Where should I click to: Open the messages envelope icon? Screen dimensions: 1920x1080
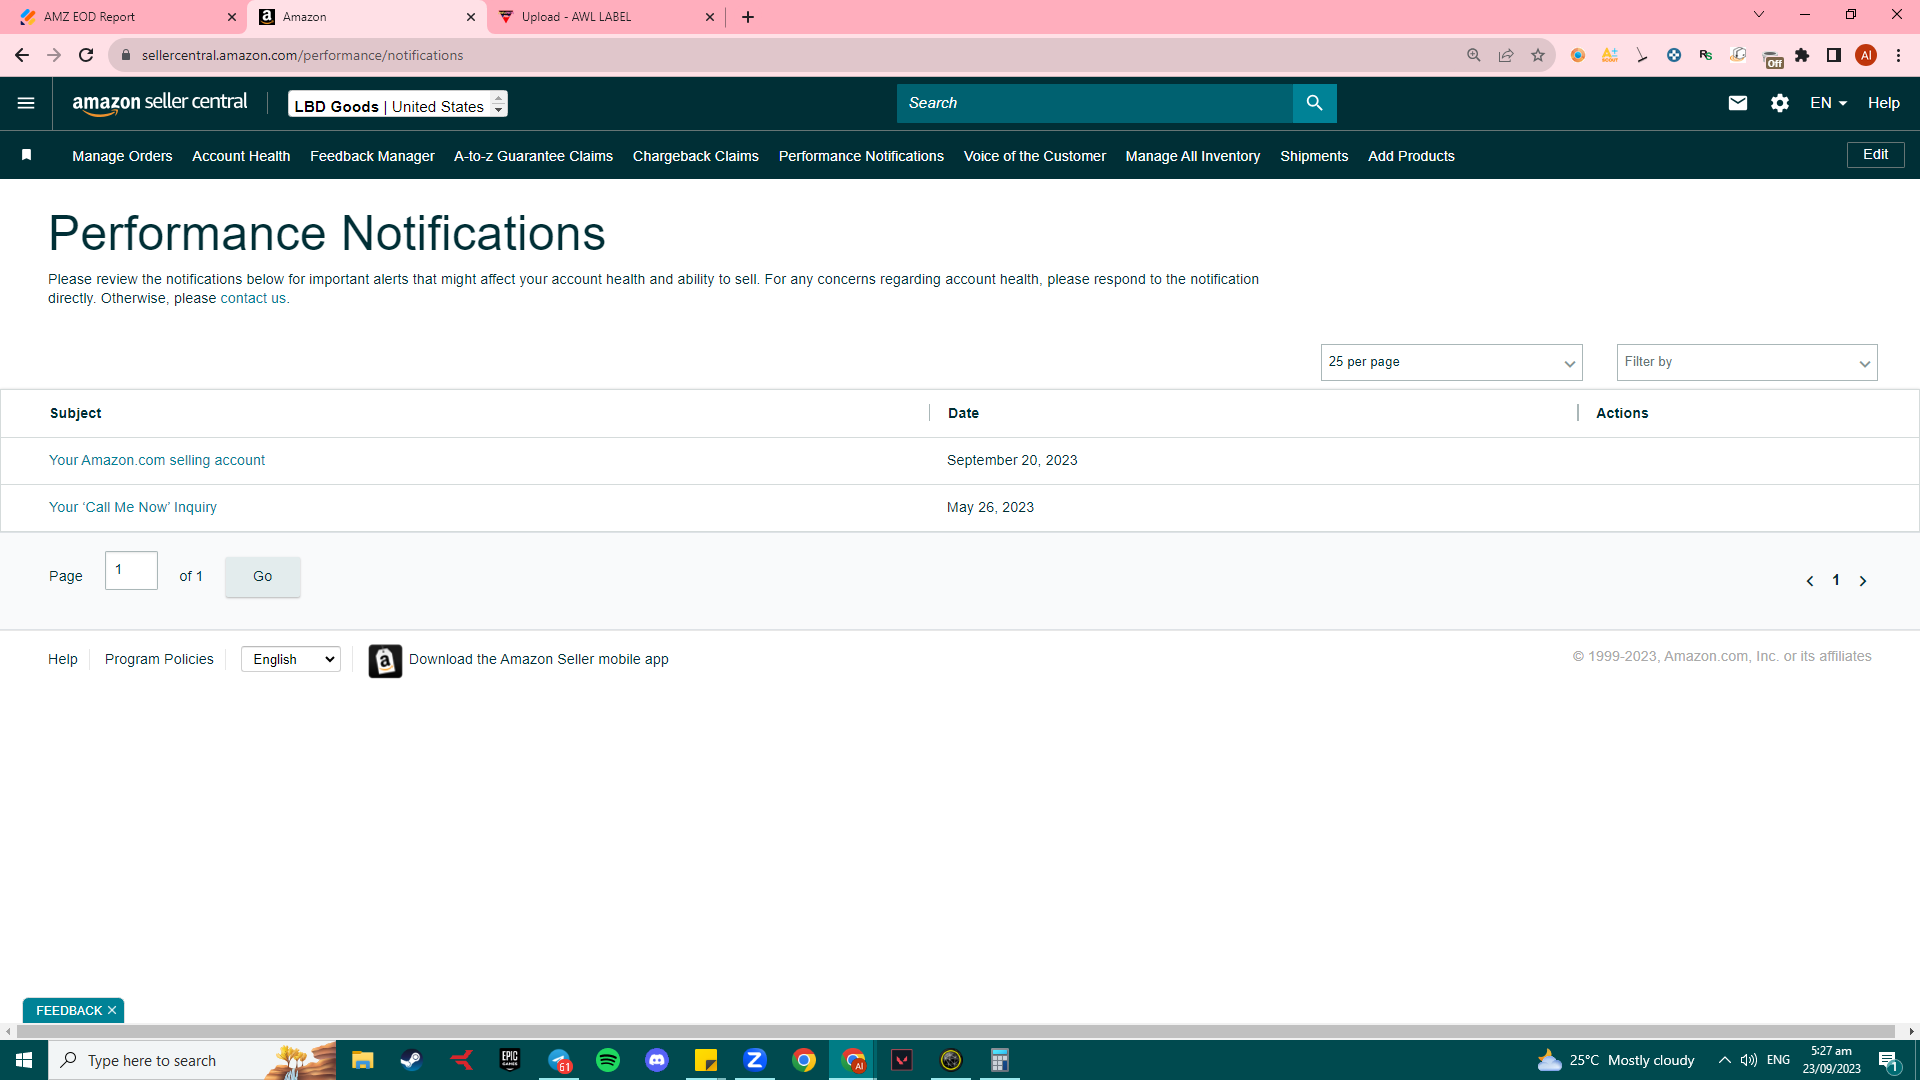pos(1738,103)
